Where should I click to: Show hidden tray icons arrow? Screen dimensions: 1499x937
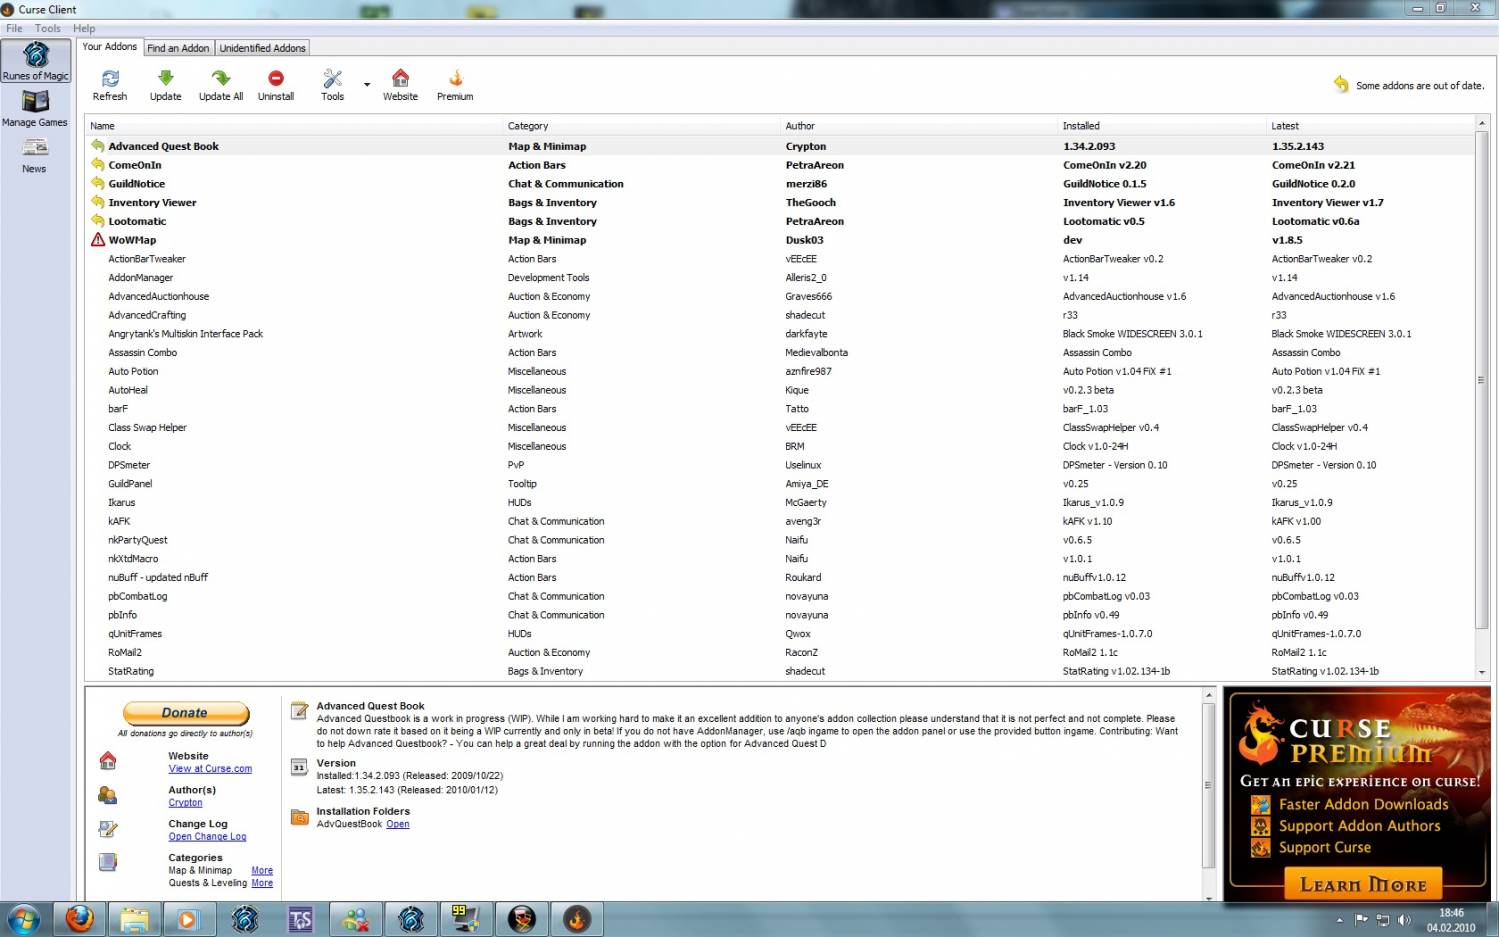coord(1339,920)
